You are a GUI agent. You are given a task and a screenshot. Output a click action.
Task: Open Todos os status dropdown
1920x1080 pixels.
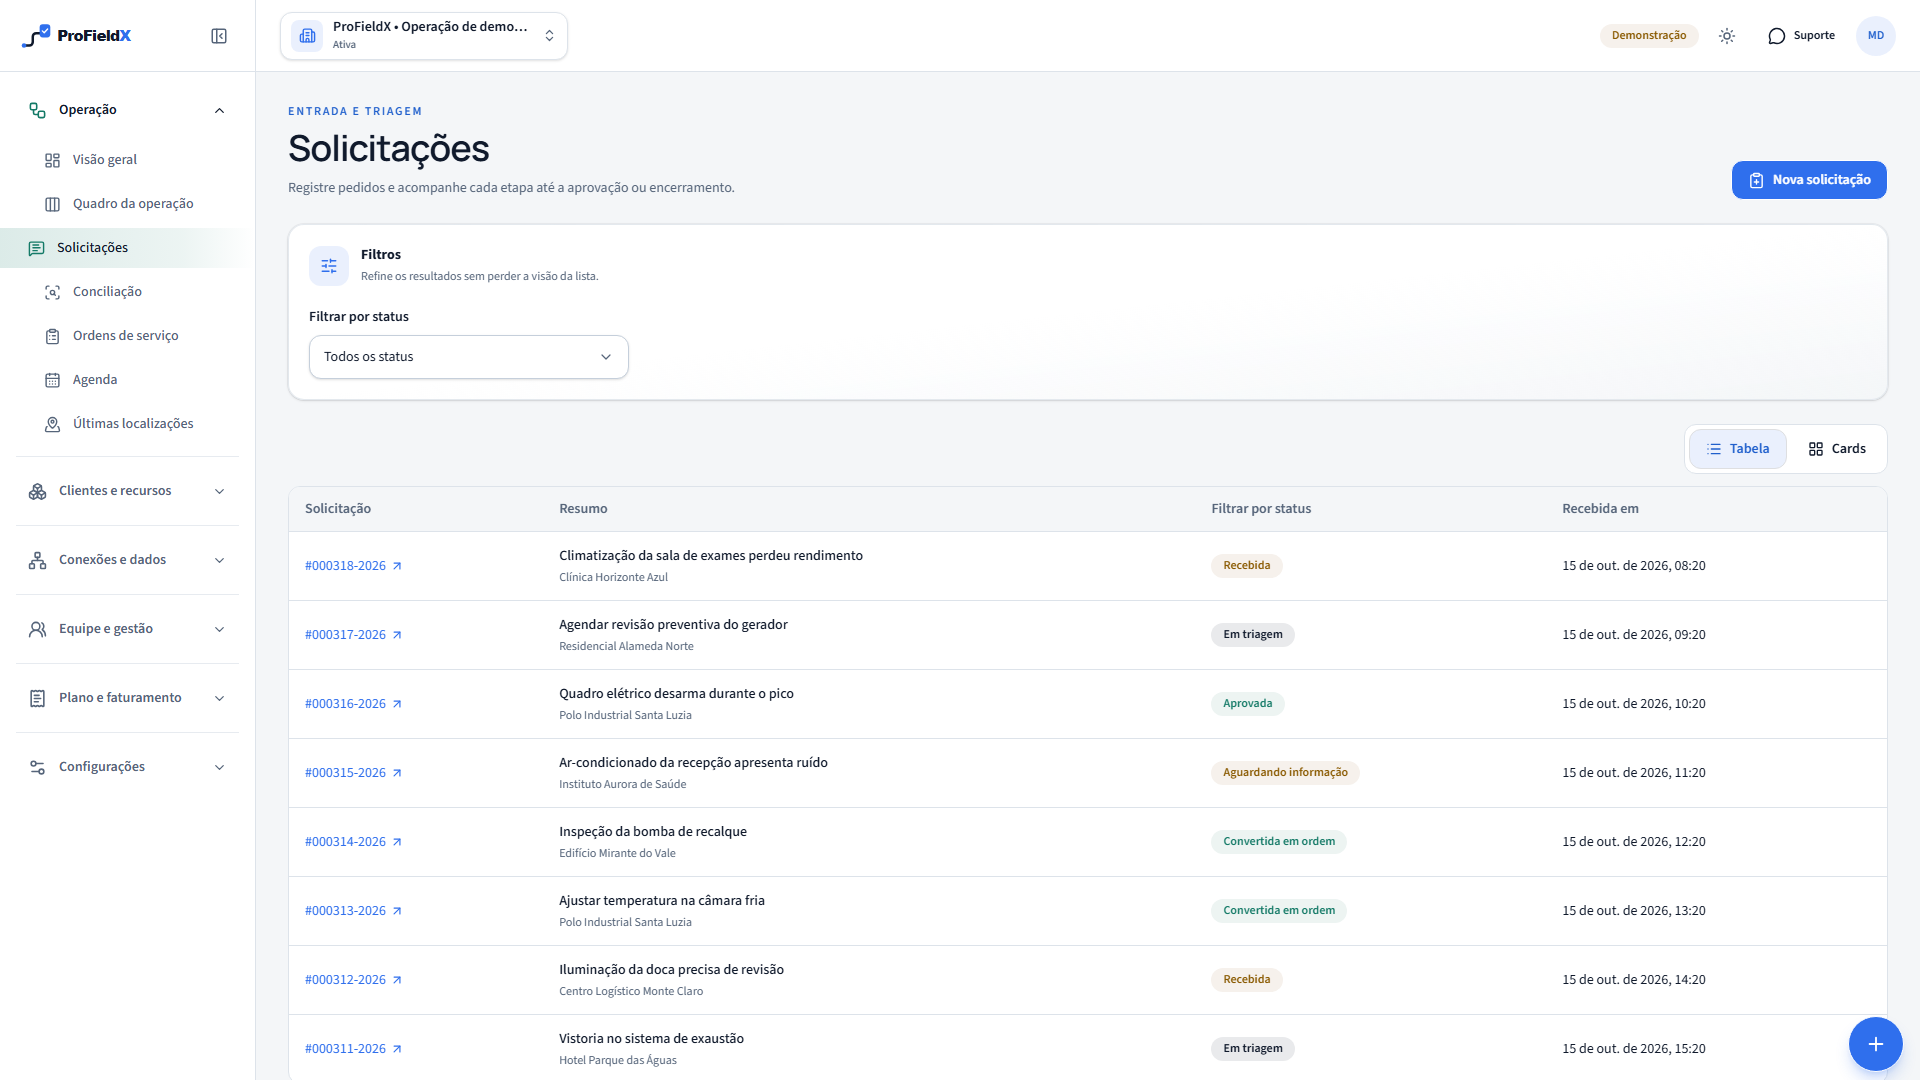pyautogui.click(x=469, y=357)
